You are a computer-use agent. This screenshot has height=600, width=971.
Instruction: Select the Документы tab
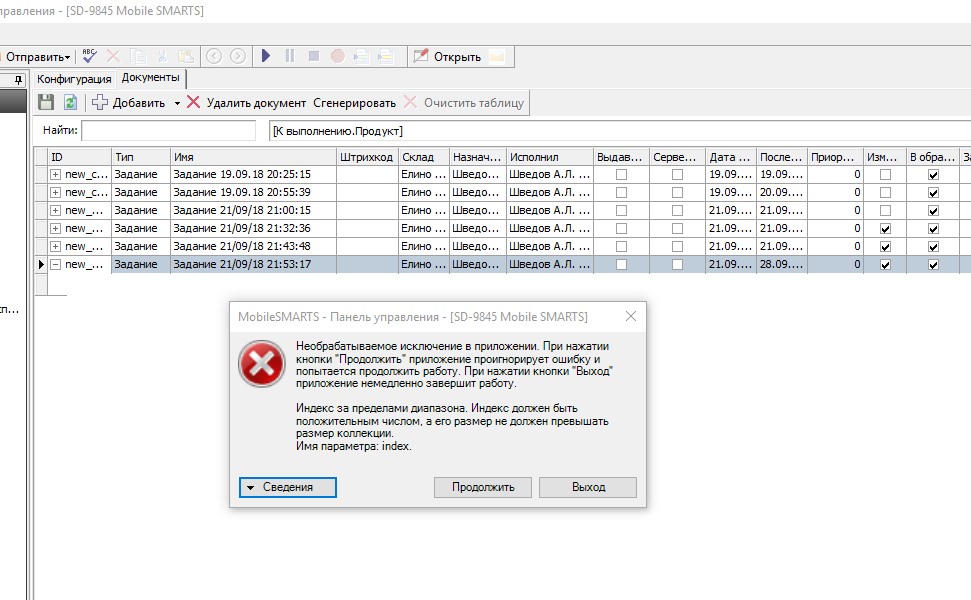click(x=150, y=77)
